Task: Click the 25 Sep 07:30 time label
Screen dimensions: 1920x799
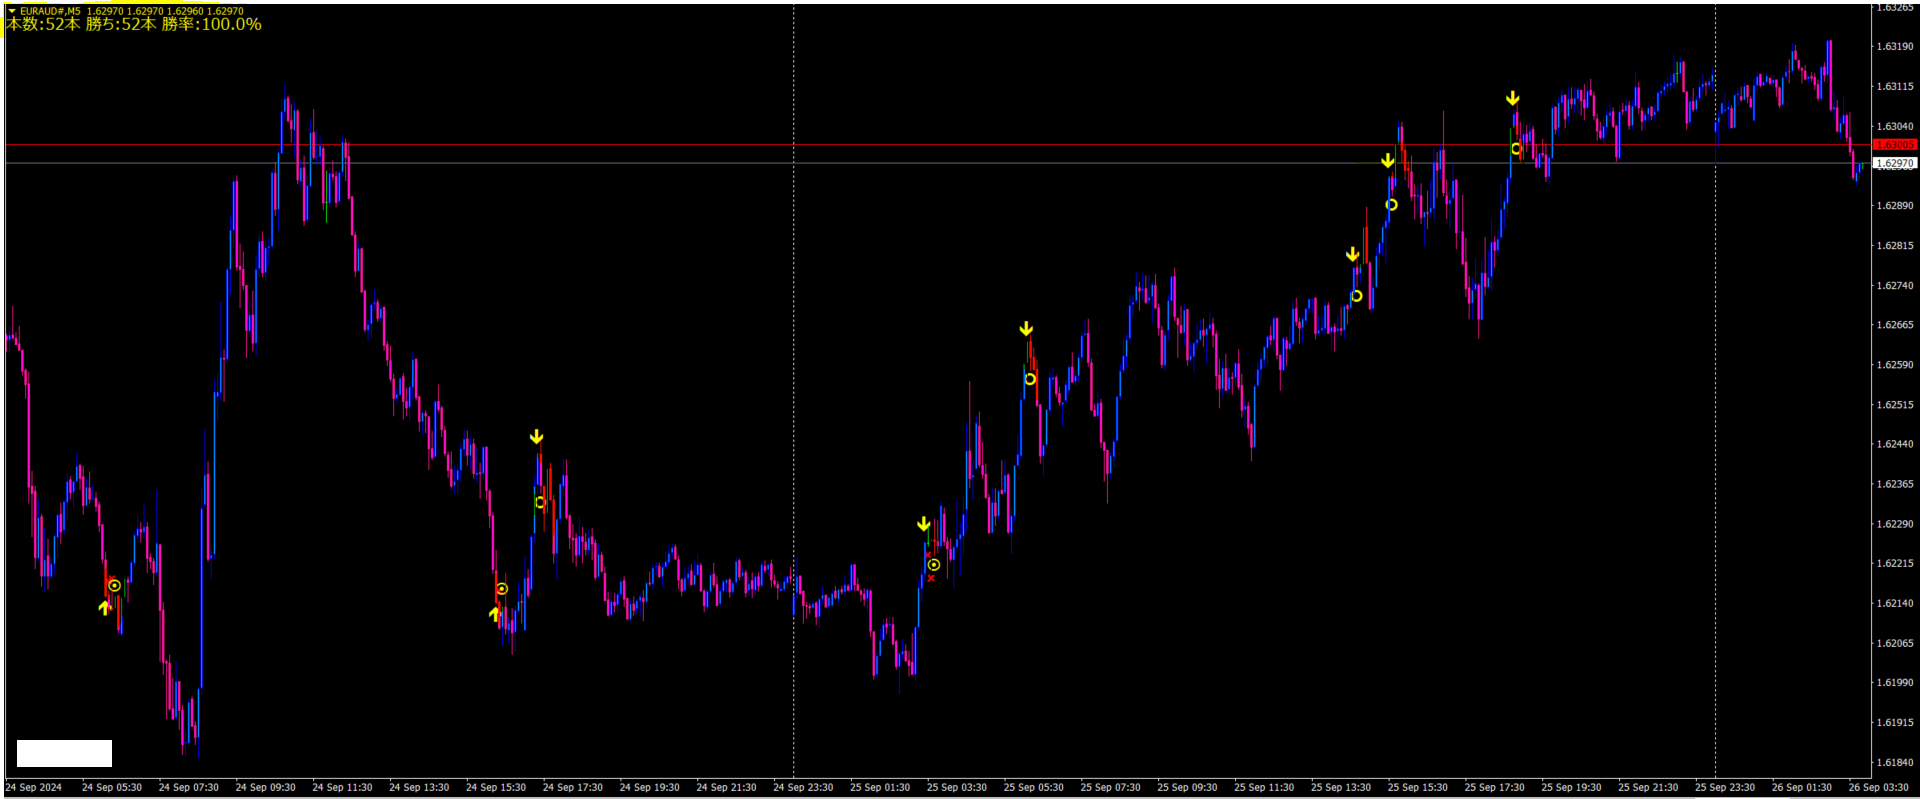Action: tap(1110, 788)
